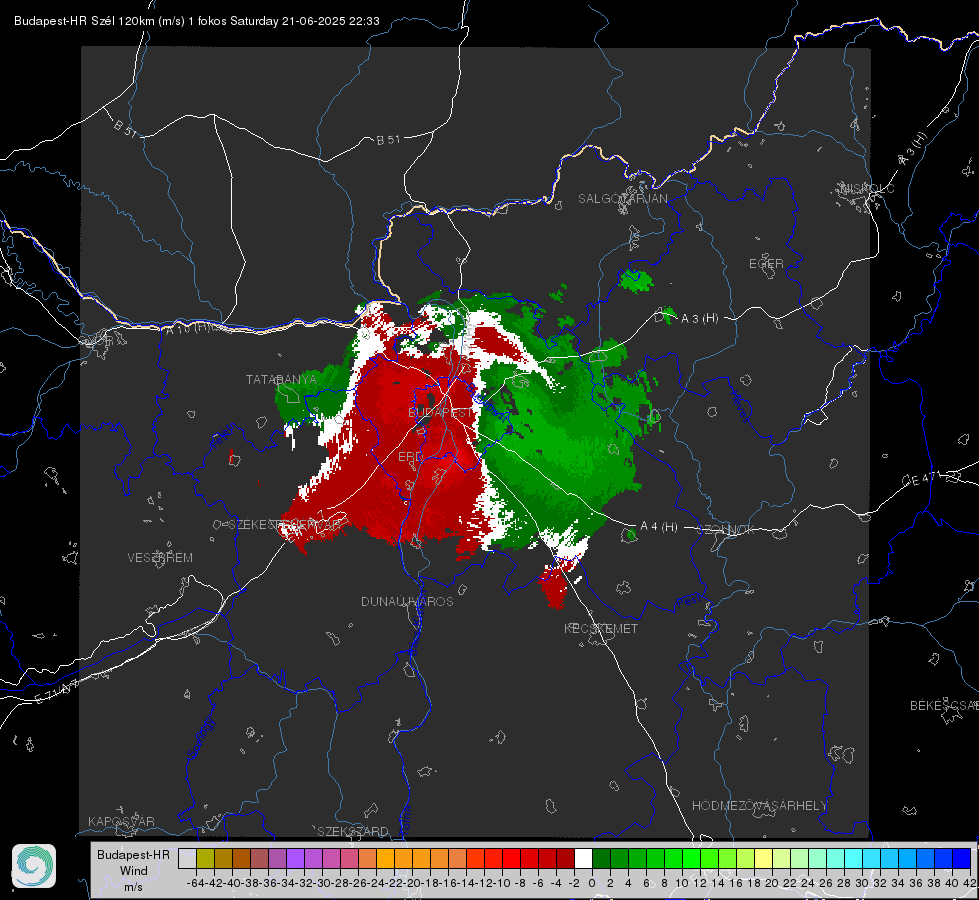Image resolution: width=979 pixels, height=900 pixels.
Task: Pick the light gray swatch at legend's left end
Action: 187,858
